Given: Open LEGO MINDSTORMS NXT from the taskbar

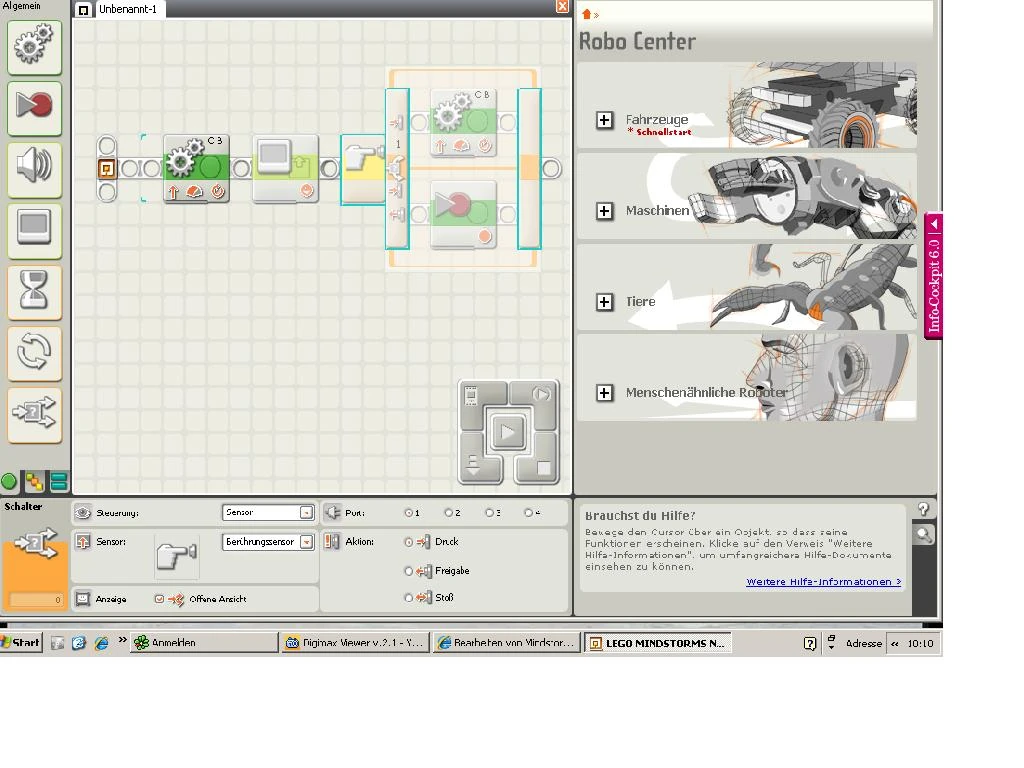Looking at the screenshot, I should point(656,642).
